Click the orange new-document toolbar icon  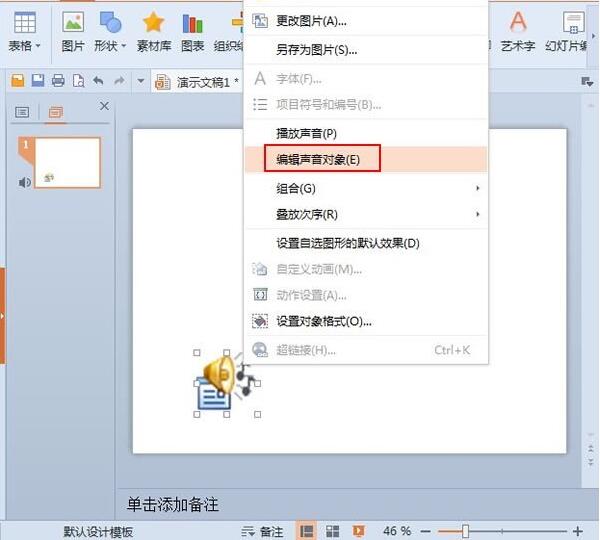(x=18, y=80)
